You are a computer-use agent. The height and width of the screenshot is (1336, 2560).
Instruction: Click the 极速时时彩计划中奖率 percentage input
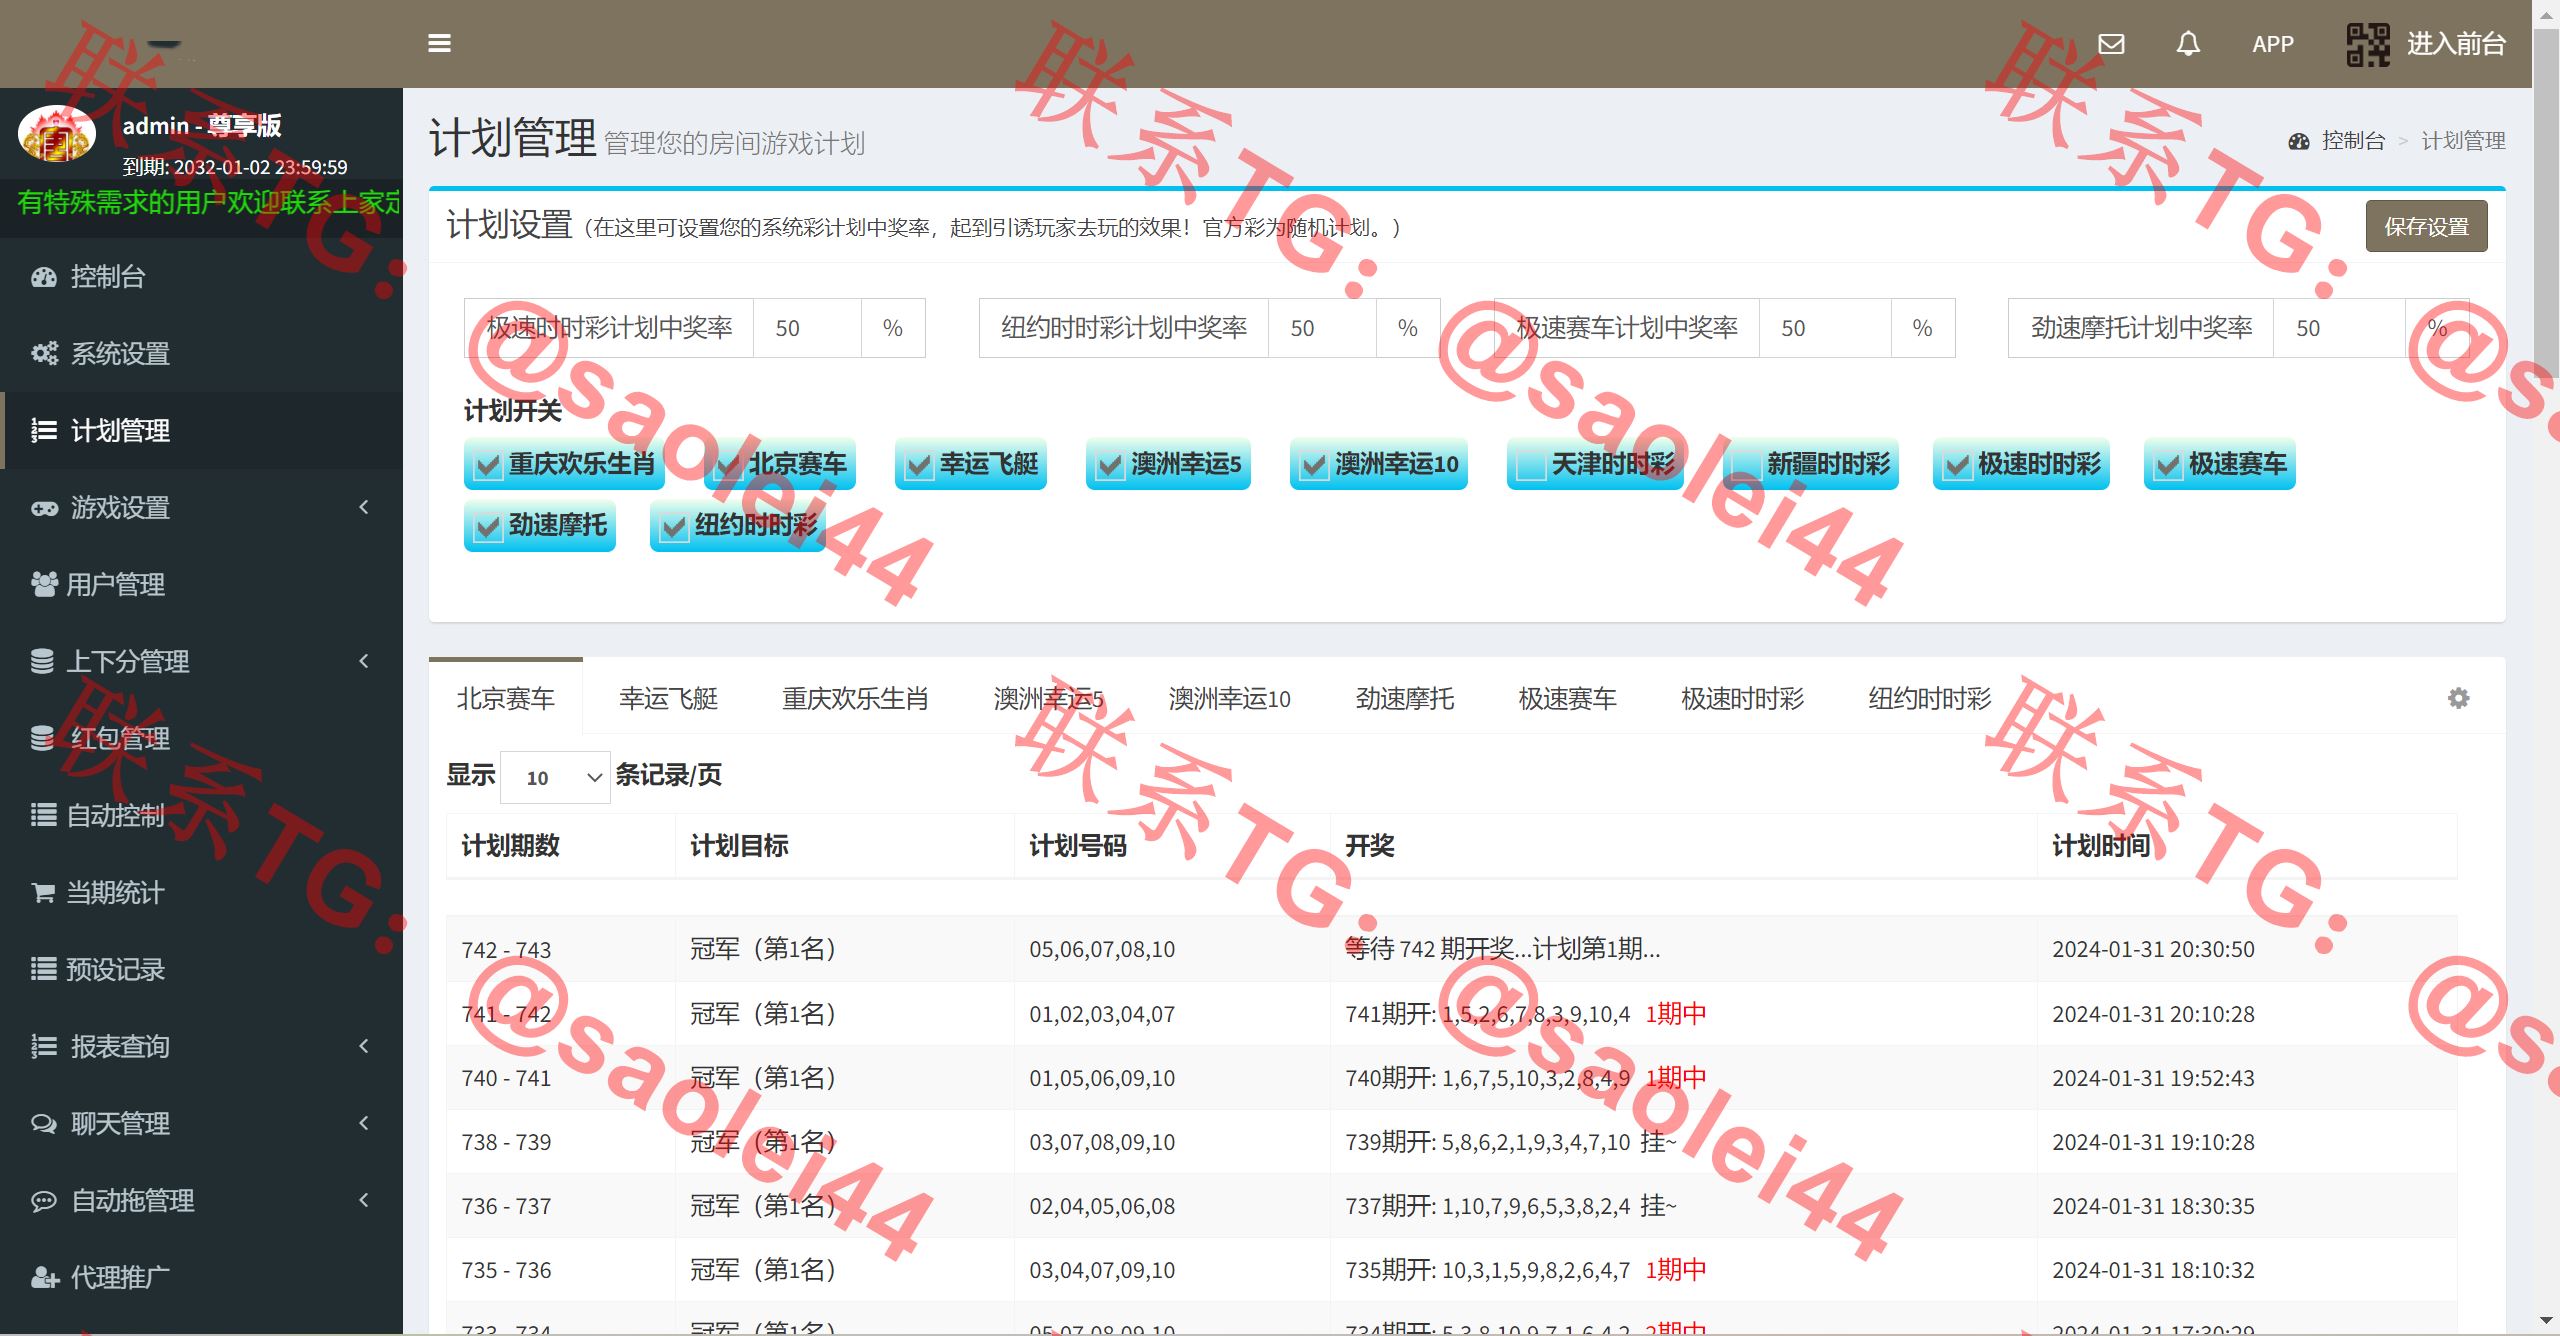[x=807, y=328]
